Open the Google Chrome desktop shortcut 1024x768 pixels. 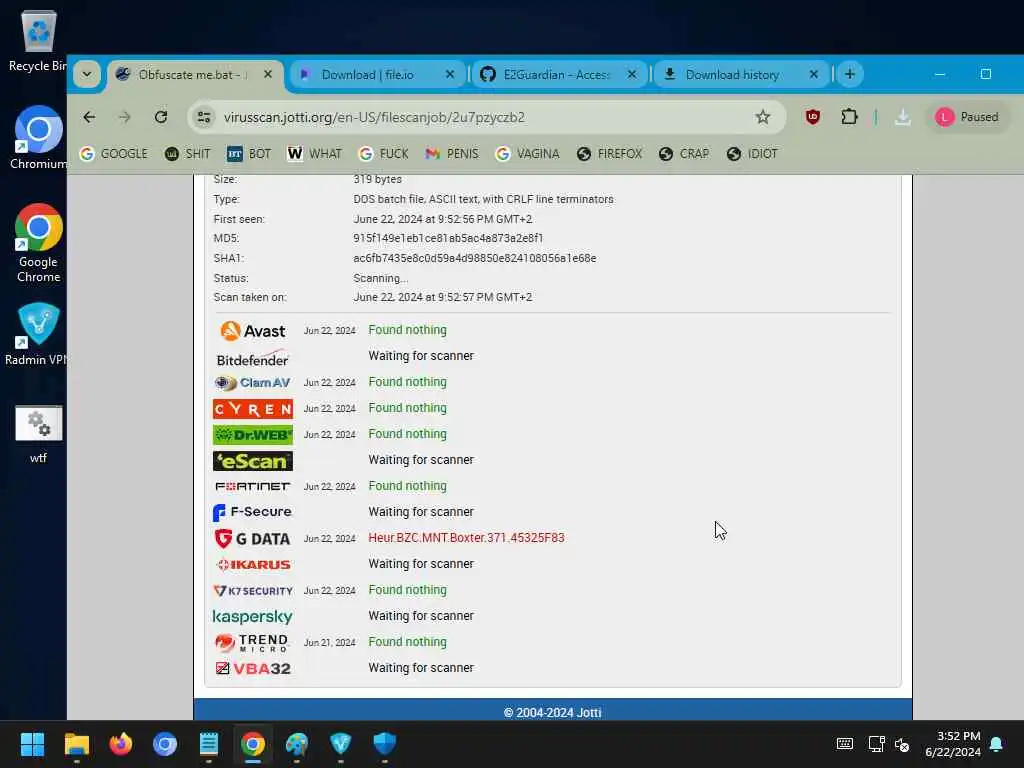point(39,243)
